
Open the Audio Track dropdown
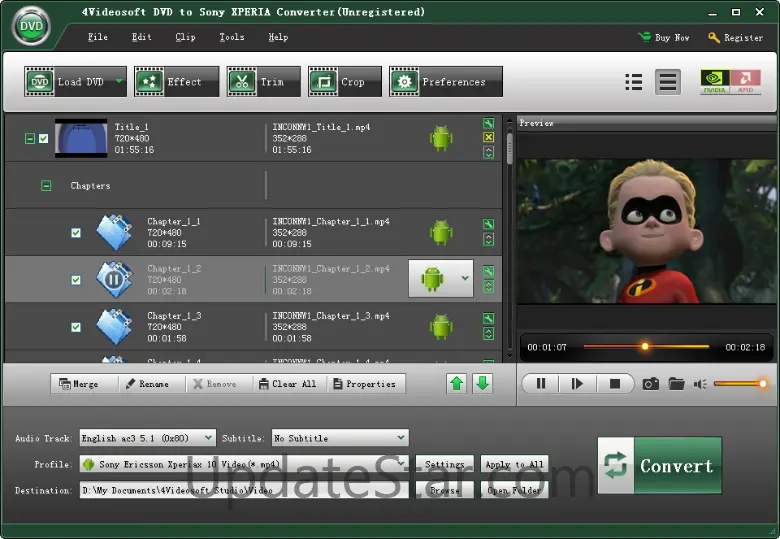tap(148, 438)
